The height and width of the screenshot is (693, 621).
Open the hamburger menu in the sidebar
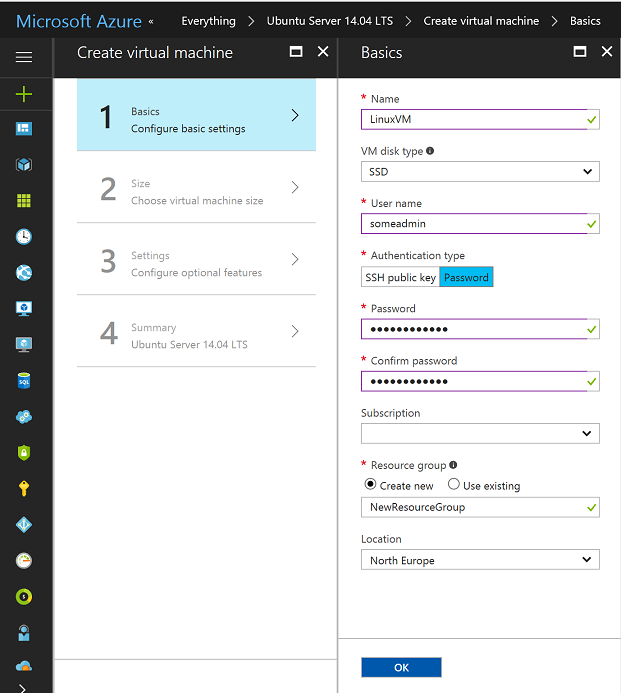(x=24, y=57)
